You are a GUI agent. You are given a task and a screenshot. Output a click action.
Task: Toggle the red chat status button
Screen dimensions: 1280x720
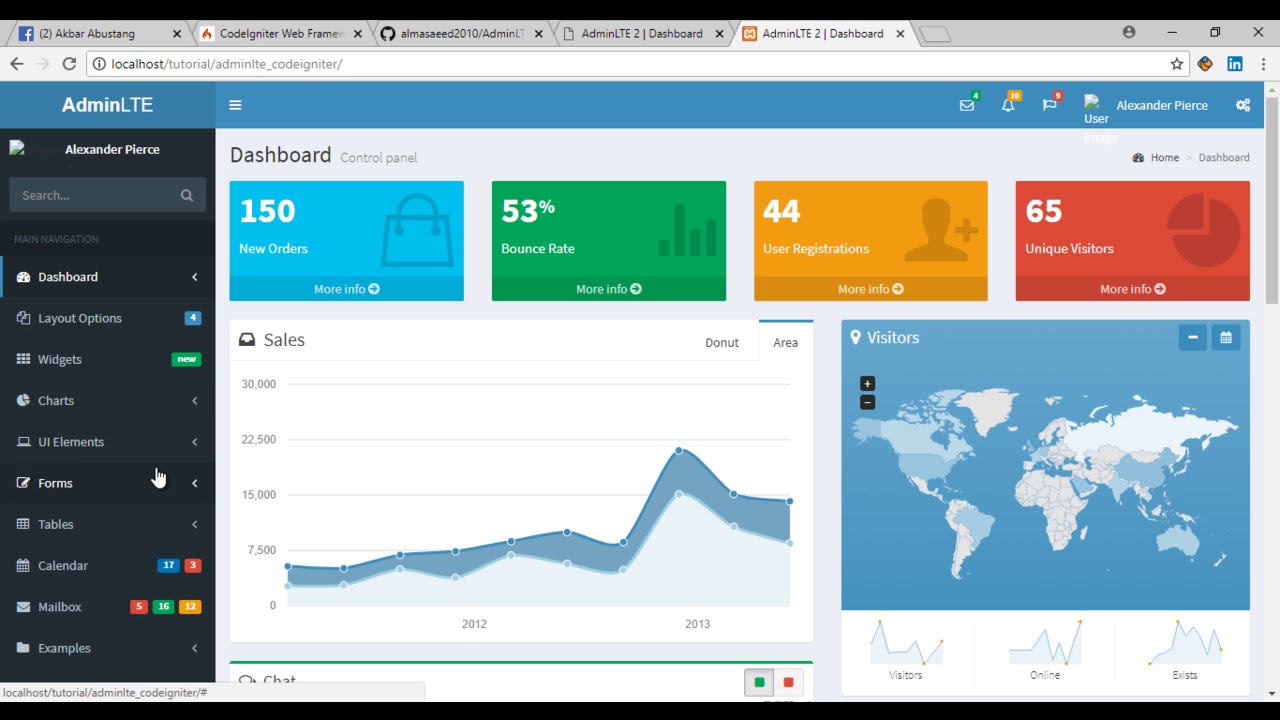point(788,682)
